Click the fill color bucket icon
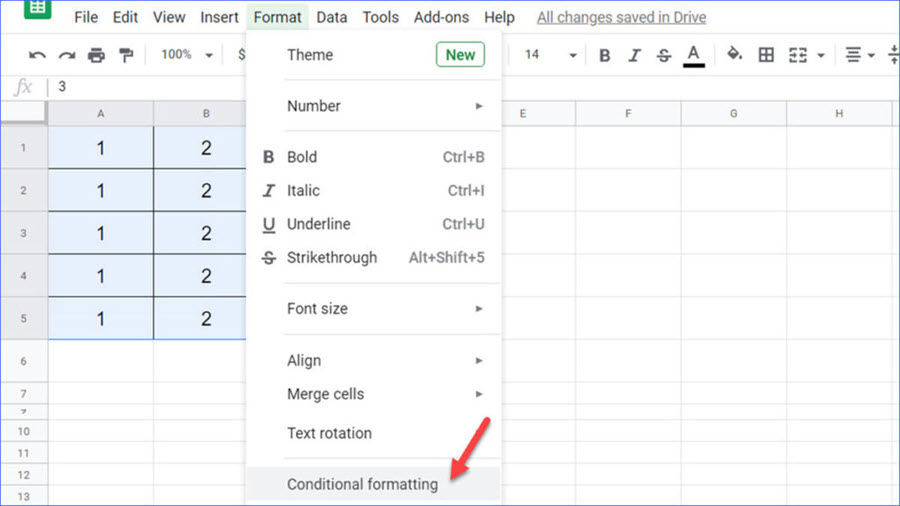Viewport: 900px width, 506px height. point(735,55)
